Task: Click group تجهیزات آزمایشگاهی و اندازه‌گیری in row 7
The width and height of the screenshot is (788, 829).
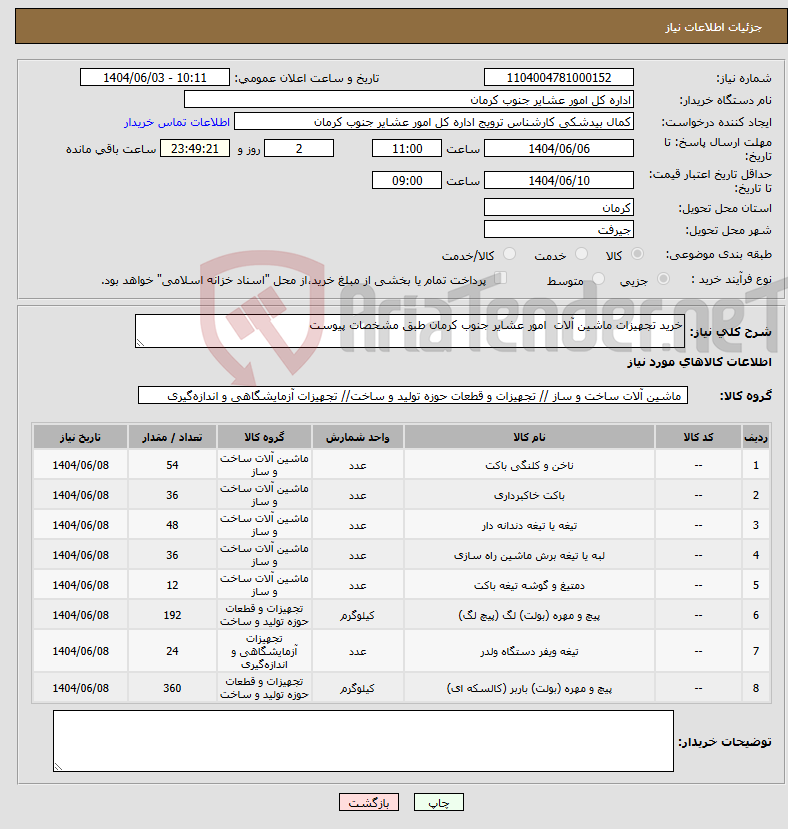Action: 264,651
